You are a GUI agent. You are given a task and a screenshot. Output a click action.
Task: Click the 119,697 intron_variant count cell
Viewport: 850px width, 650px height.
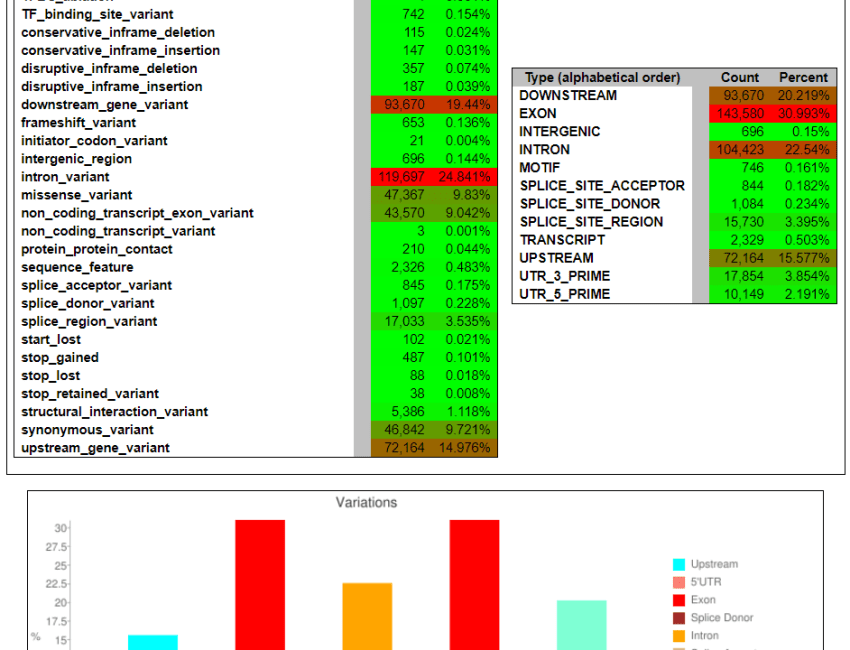point(399,177)
